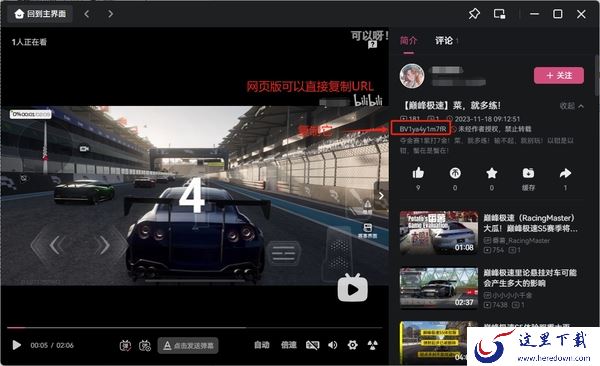Like the video with thumbs-up icon

coord(418,173)
